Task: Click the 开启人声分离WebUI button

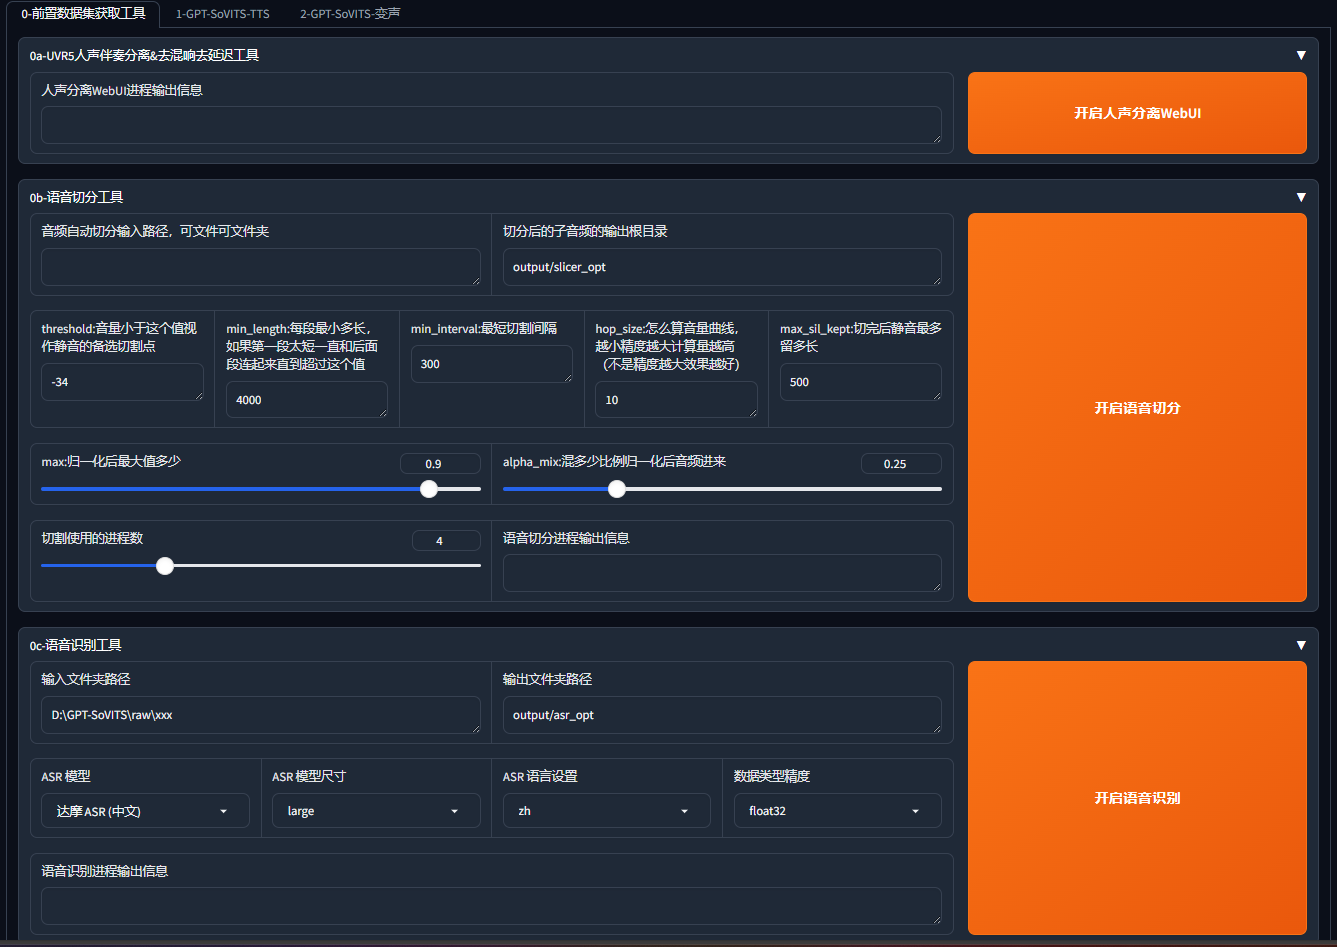Action: click(x=1137, y=113)
